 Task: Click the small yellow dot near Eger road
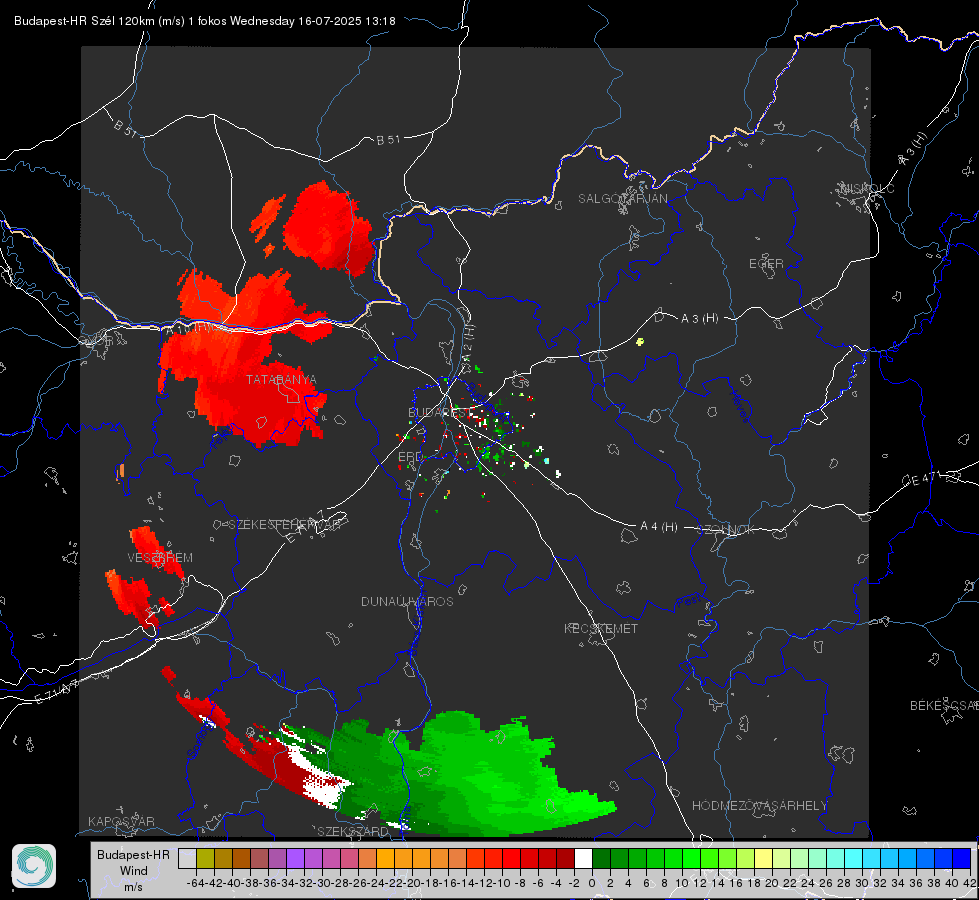(x=639, y=342)
